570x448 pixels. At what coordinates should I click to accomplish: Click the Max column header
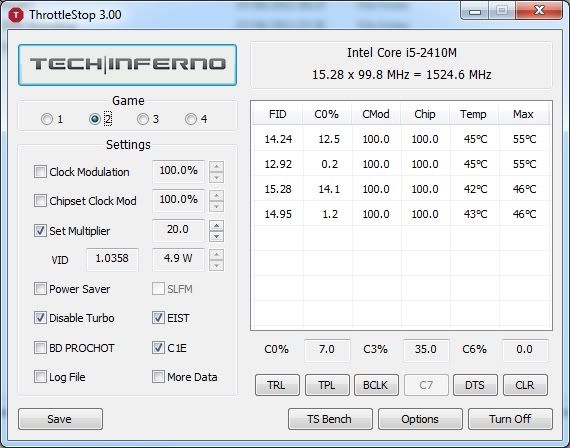pos(523,114)
